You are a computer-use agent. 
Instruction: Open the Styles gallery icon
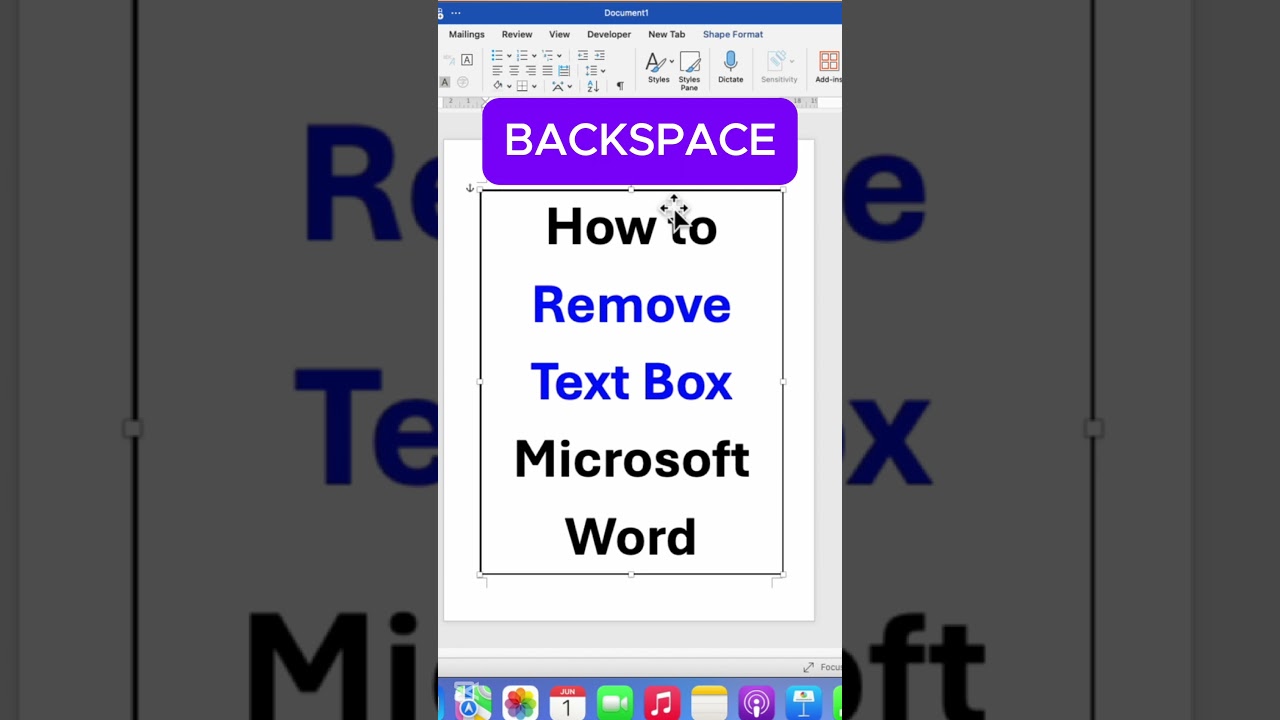[x=655, y=63]
